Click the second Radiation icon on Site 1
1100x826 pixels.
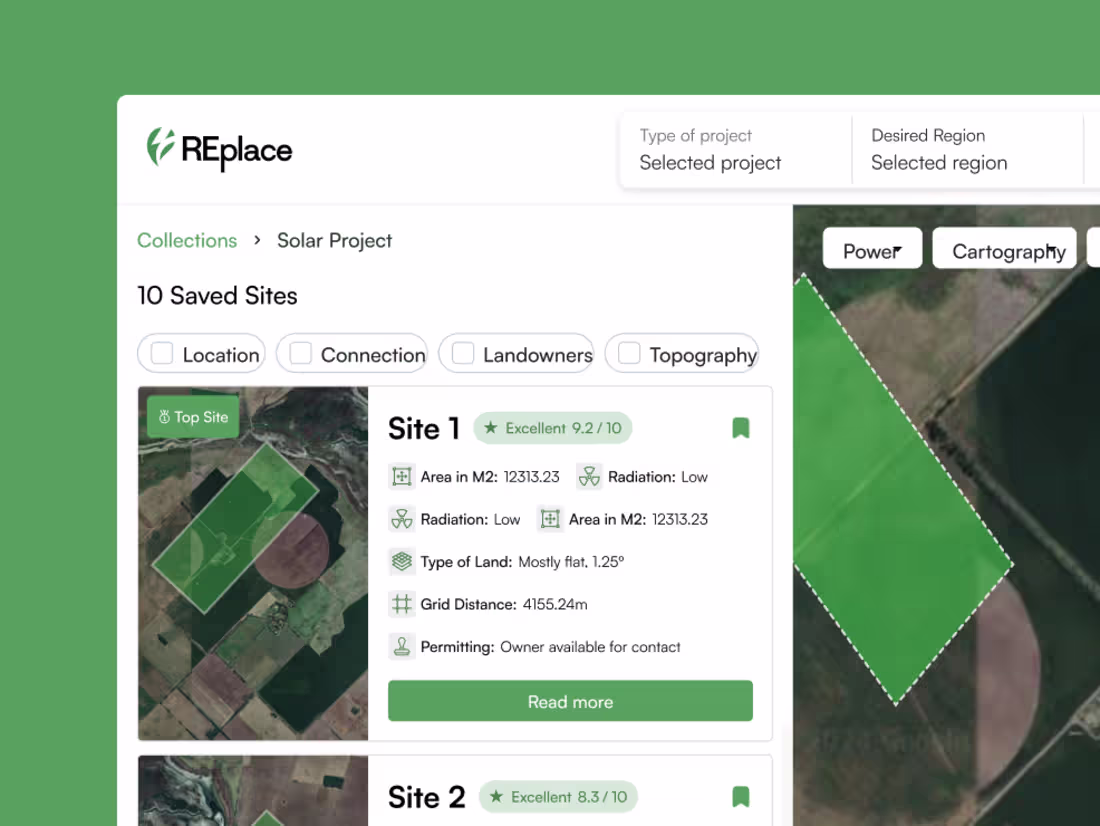[x=402, y=519]
